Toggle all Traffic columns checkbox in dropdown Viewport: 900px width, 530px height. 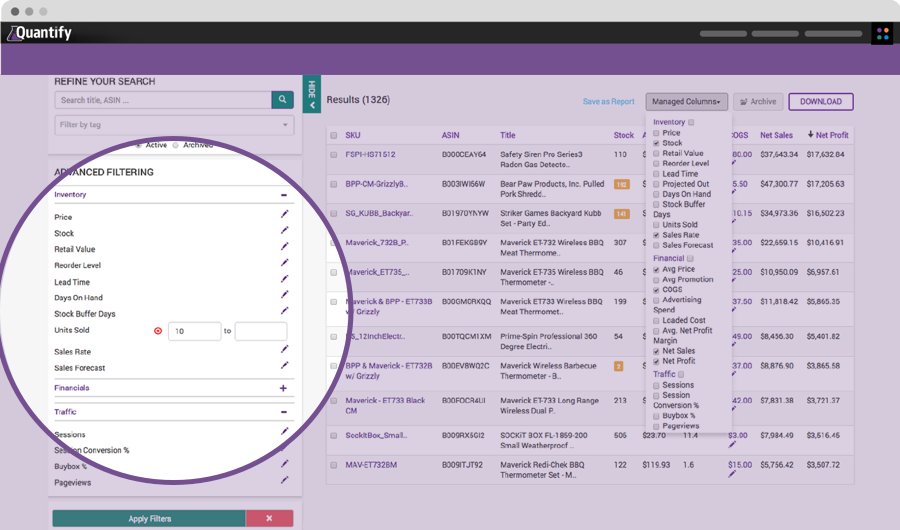pyautogui.click(x=681, y=374)
